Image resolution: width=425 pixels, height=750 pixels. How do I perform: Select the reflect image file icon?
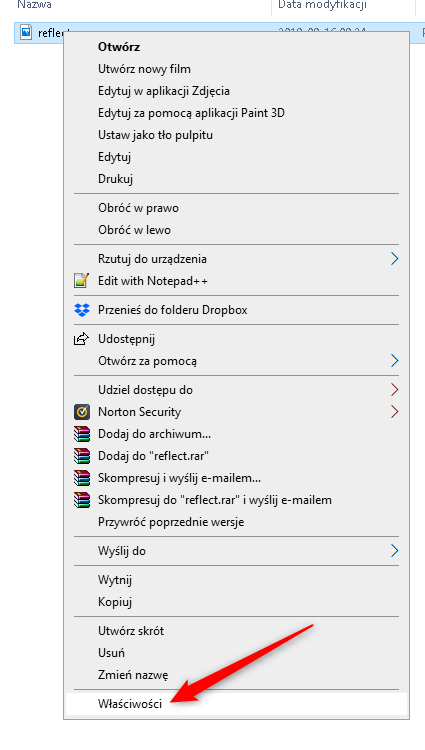26,33
